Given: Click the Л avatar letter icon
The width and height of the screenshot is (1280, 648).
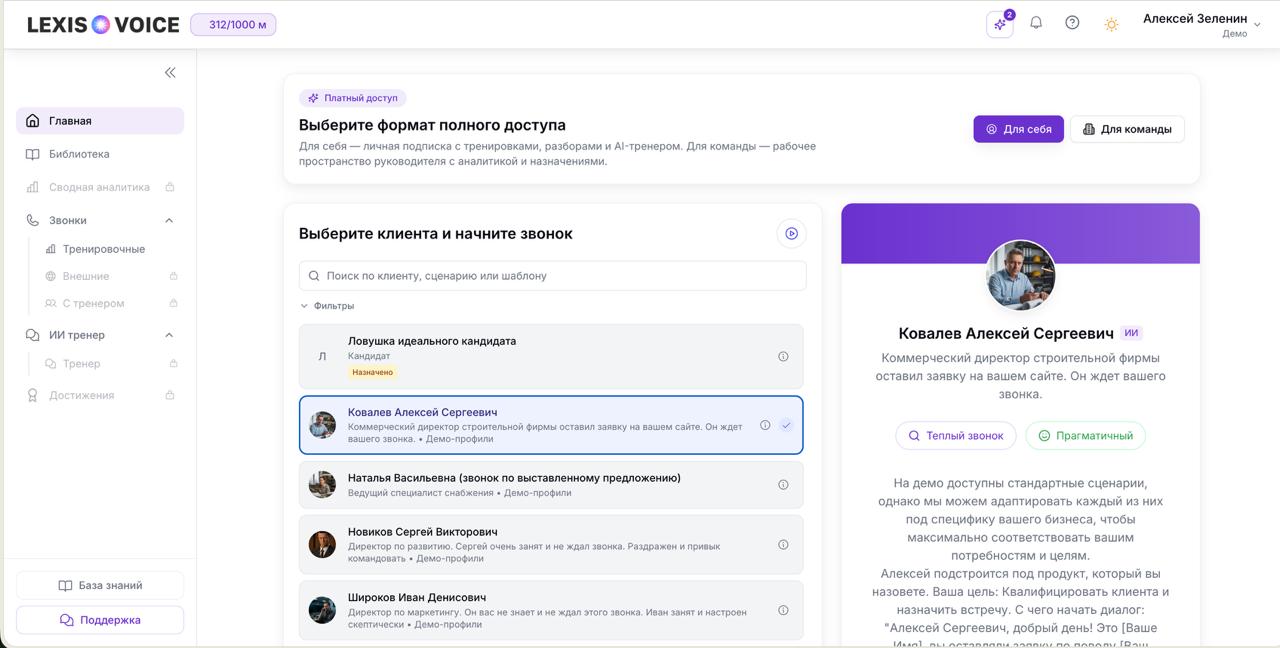Looking at the screenshot, I should [x=322, y=356].
